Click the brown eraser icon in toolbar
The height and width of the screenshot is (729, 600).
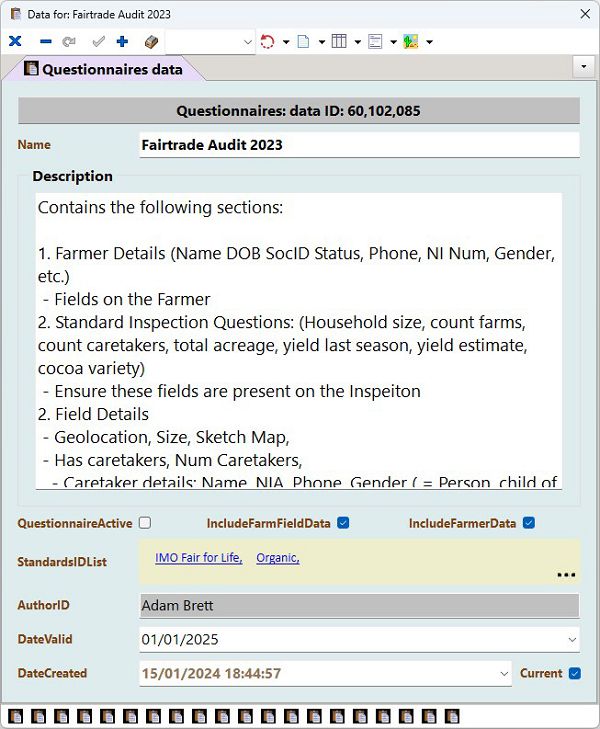pyautogui.click(x=152, y=42)
